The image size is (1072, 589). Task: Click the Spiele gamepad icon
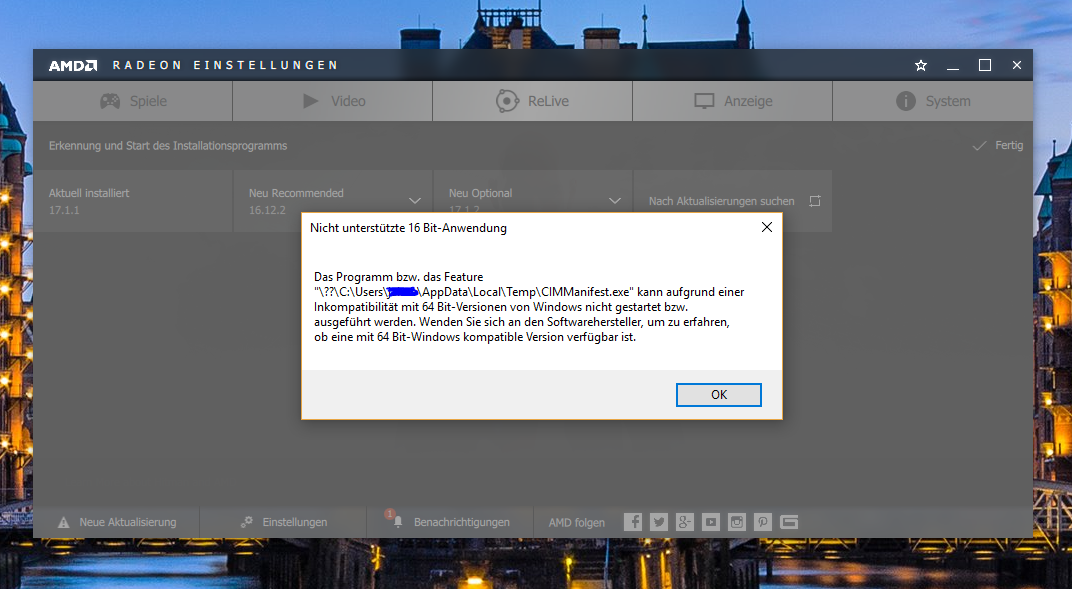(x=110, y=101)
